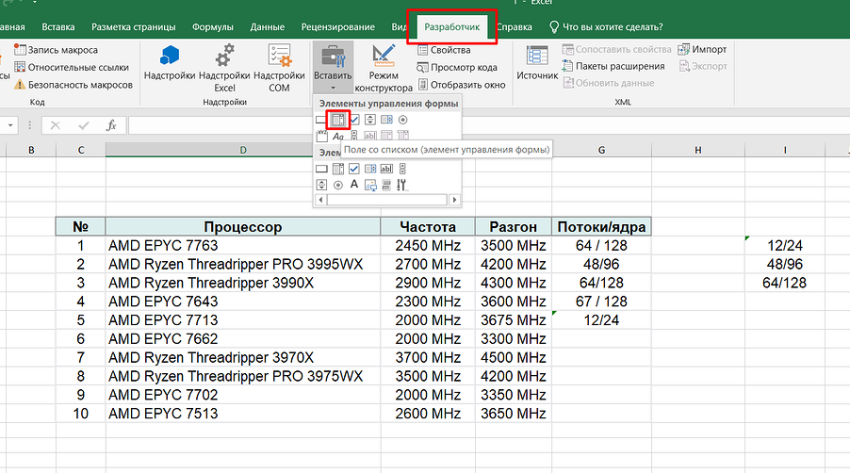This screenshot has height=473, width=850.
Task: Click the XML Import (Импорт) button
Action: 702,49
